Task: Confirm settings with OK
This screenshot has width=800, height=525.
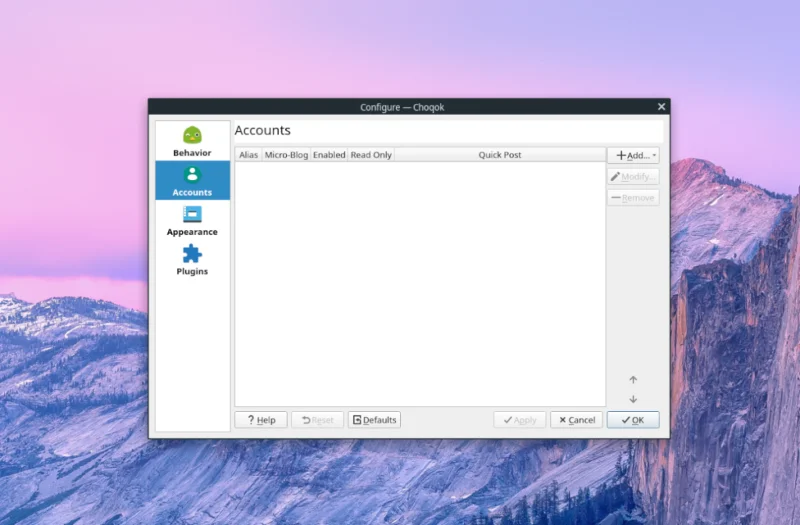Action: pyautogui.click(x=633, y=420)
